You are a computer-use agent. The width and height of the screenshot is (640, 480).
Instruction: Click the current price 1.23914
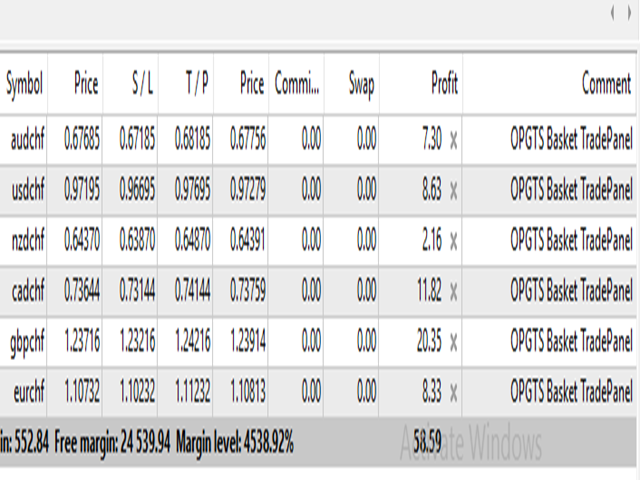click(x=248, y=340)
